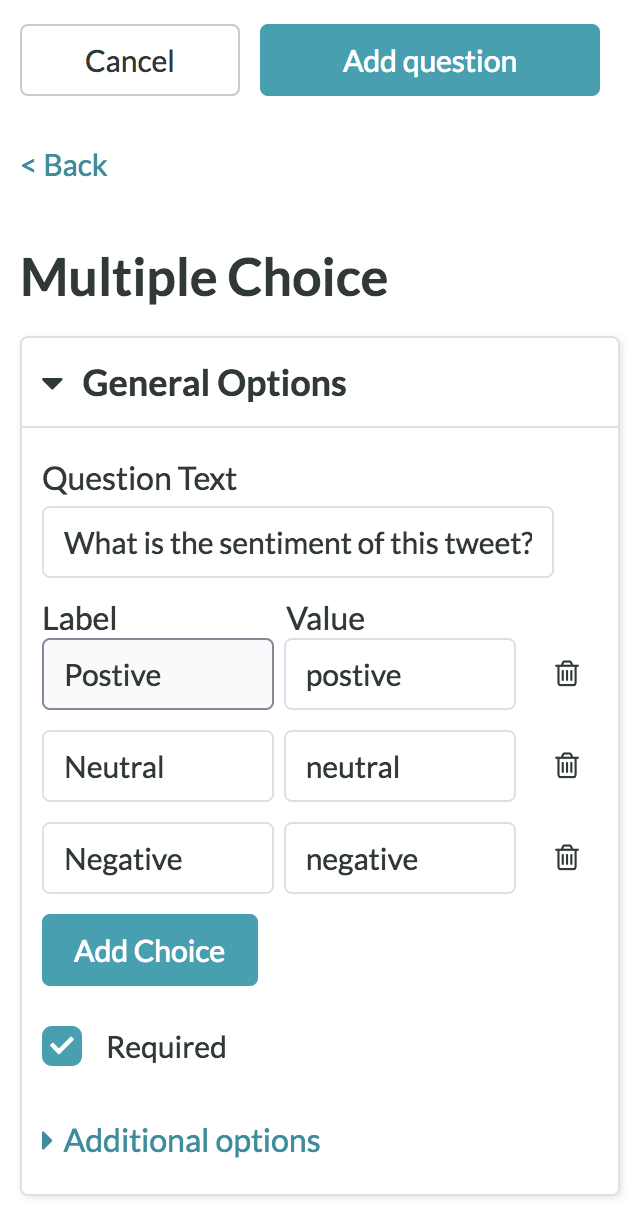Edit the negative value field
This screenshot has width=640, height=1216.
tap(400, 859)
